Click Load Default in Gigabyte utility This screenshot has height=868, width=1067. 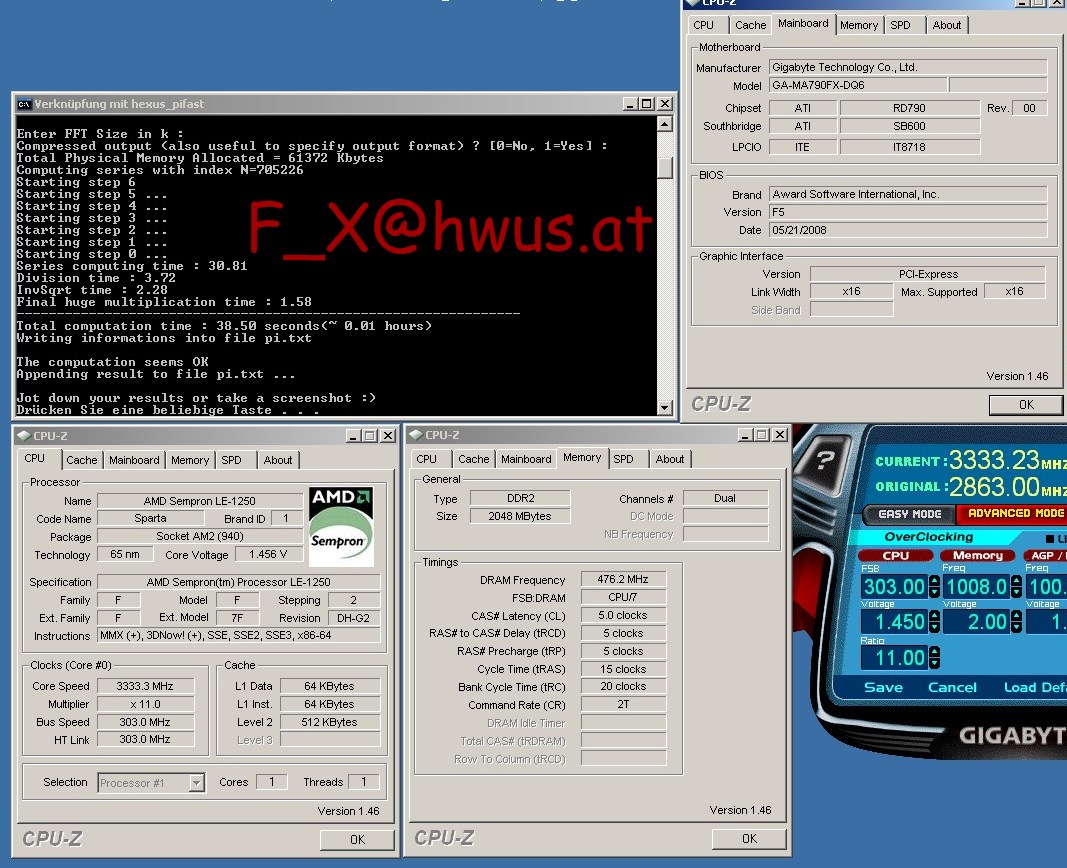(1035, 687)
